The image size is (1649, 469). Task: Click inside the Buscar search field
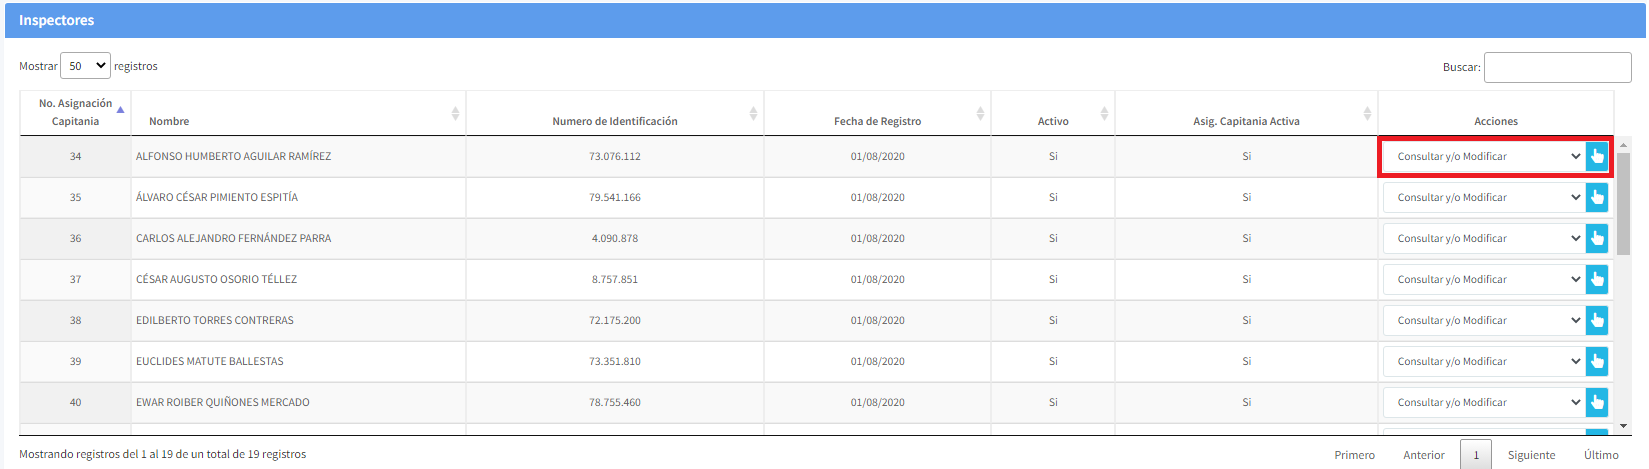(1557, 67)
